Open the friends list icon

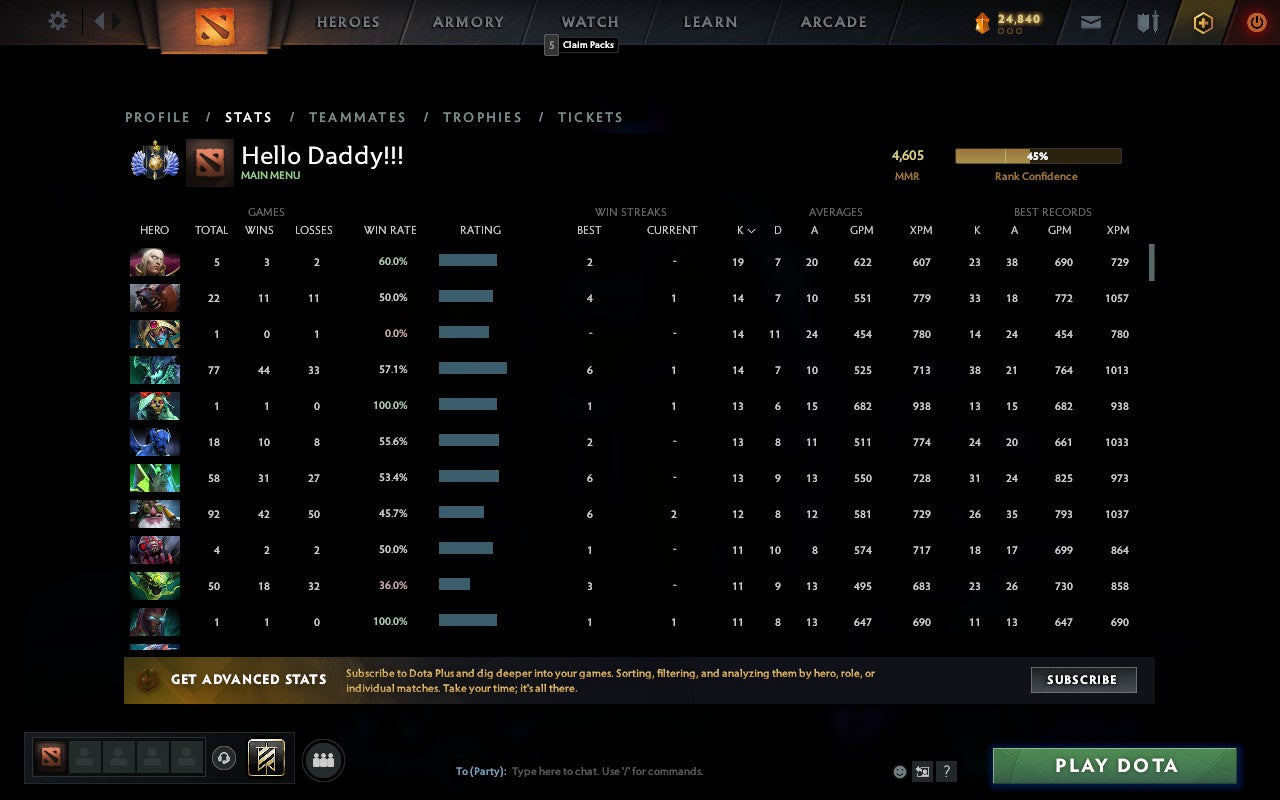322,758
